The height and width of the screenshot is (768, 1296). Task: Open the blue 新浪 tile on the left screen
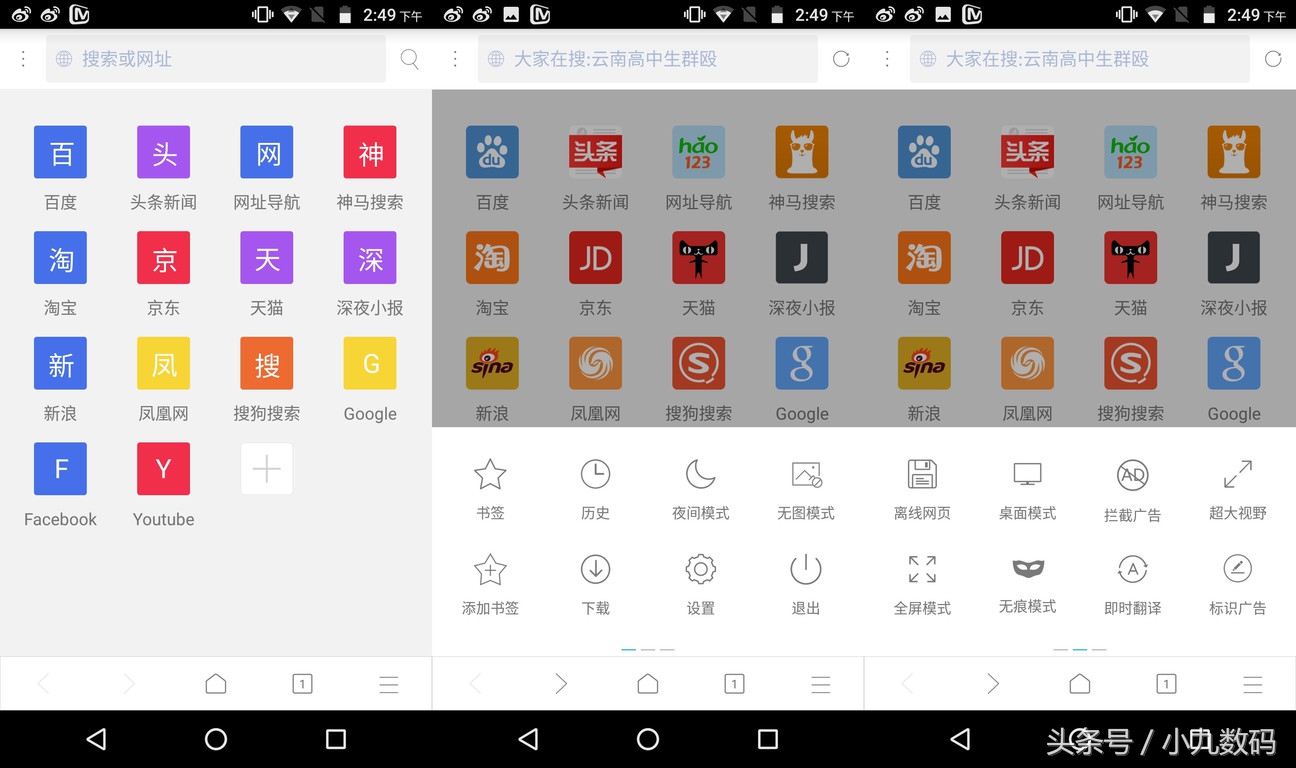pos(61,364)
